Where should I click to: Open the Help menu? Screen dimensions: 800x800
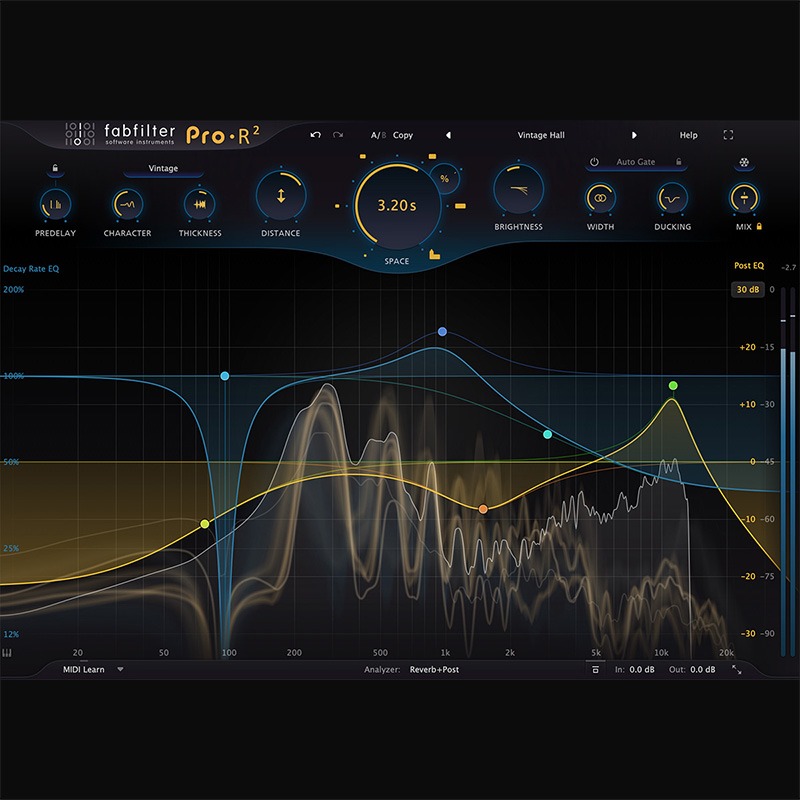coord(688,135)
